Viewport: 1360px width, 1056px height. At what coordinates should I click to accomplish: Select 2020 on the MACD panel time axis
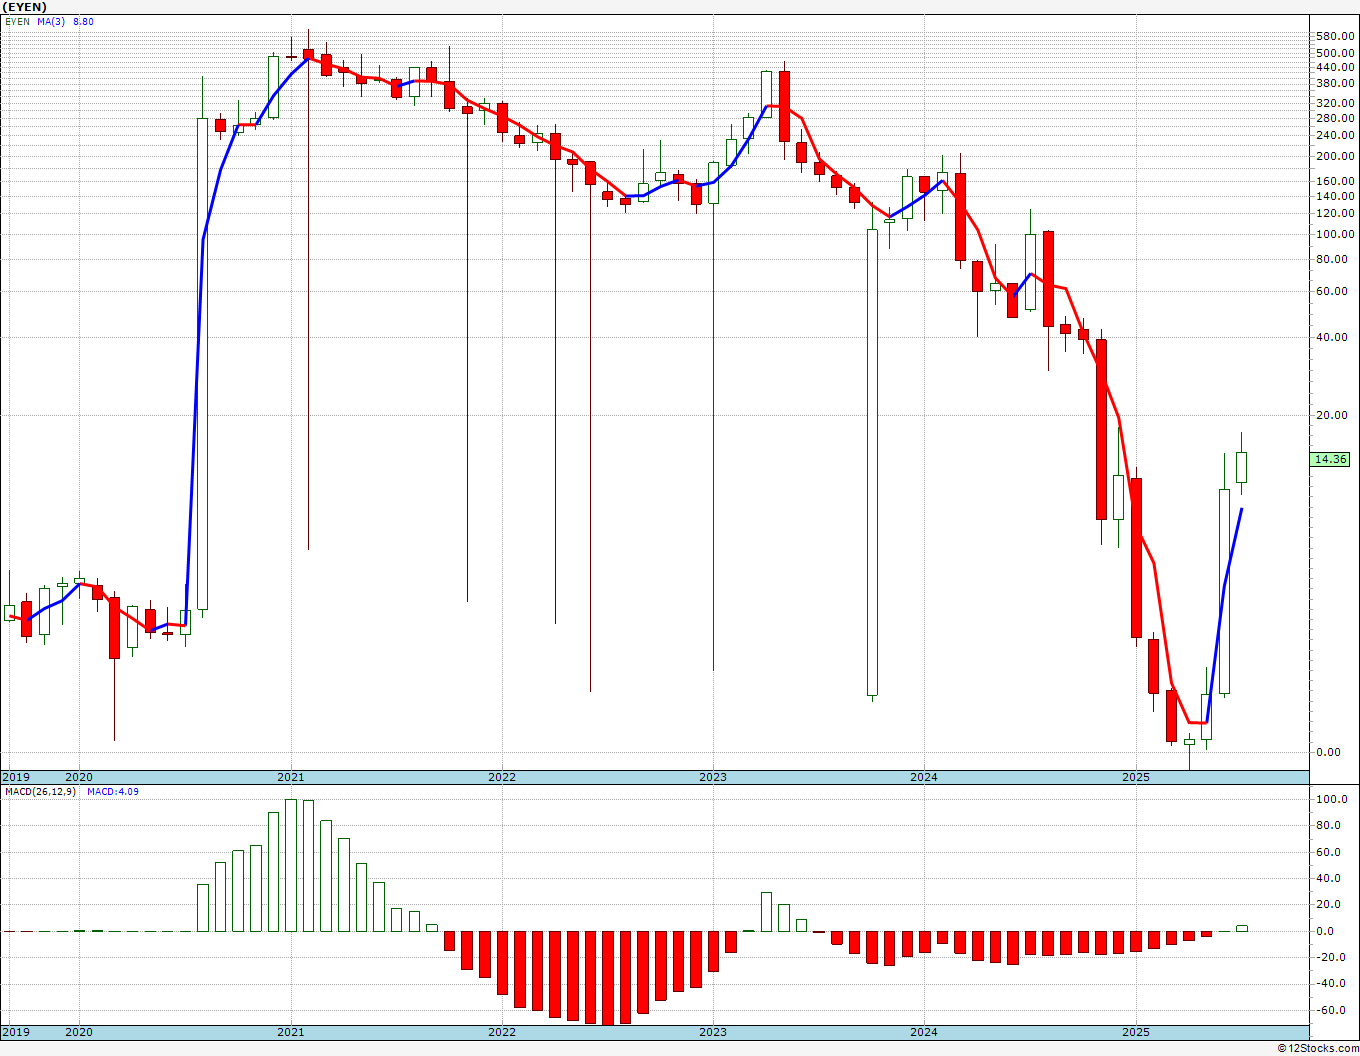click(x=79, y=1032)
